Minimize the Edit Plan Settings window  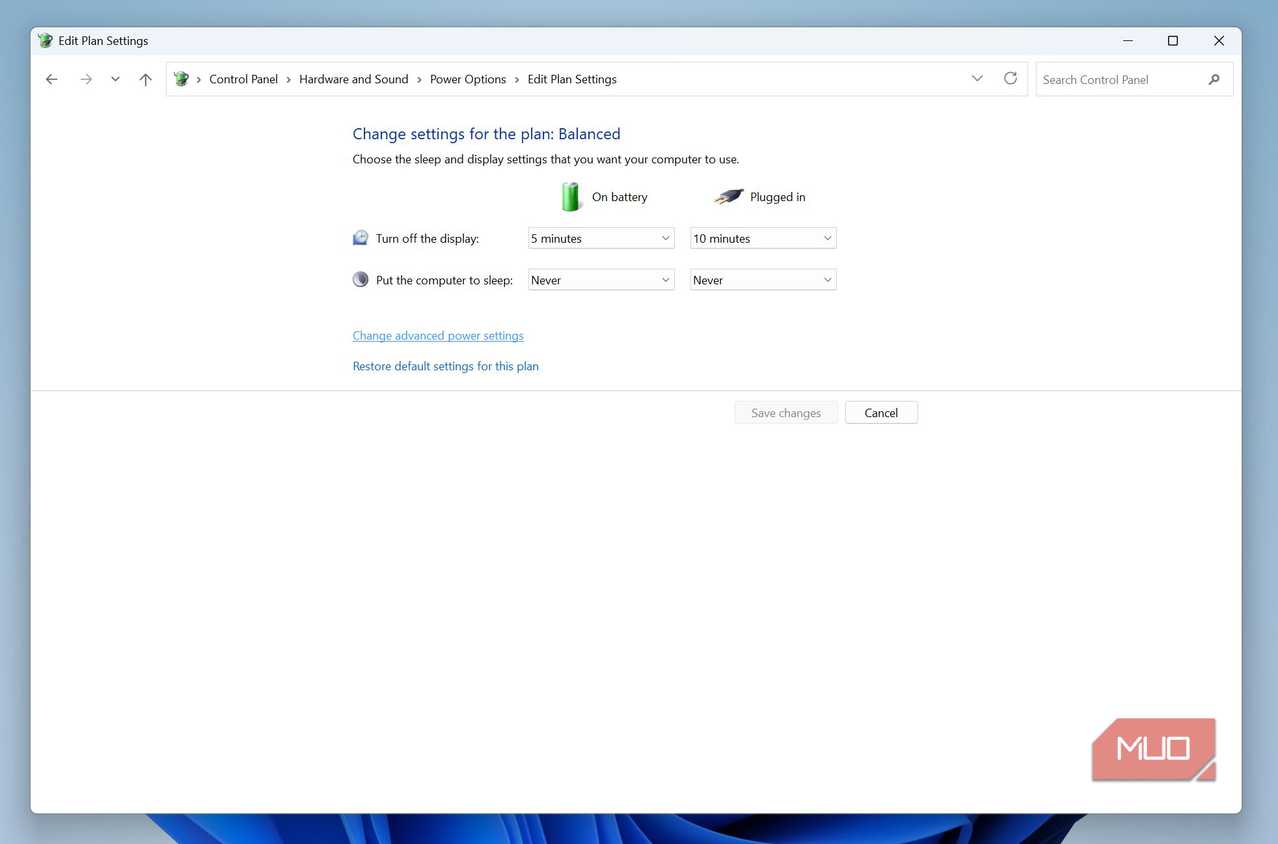pyautogui.click(x=1128, y=41)
